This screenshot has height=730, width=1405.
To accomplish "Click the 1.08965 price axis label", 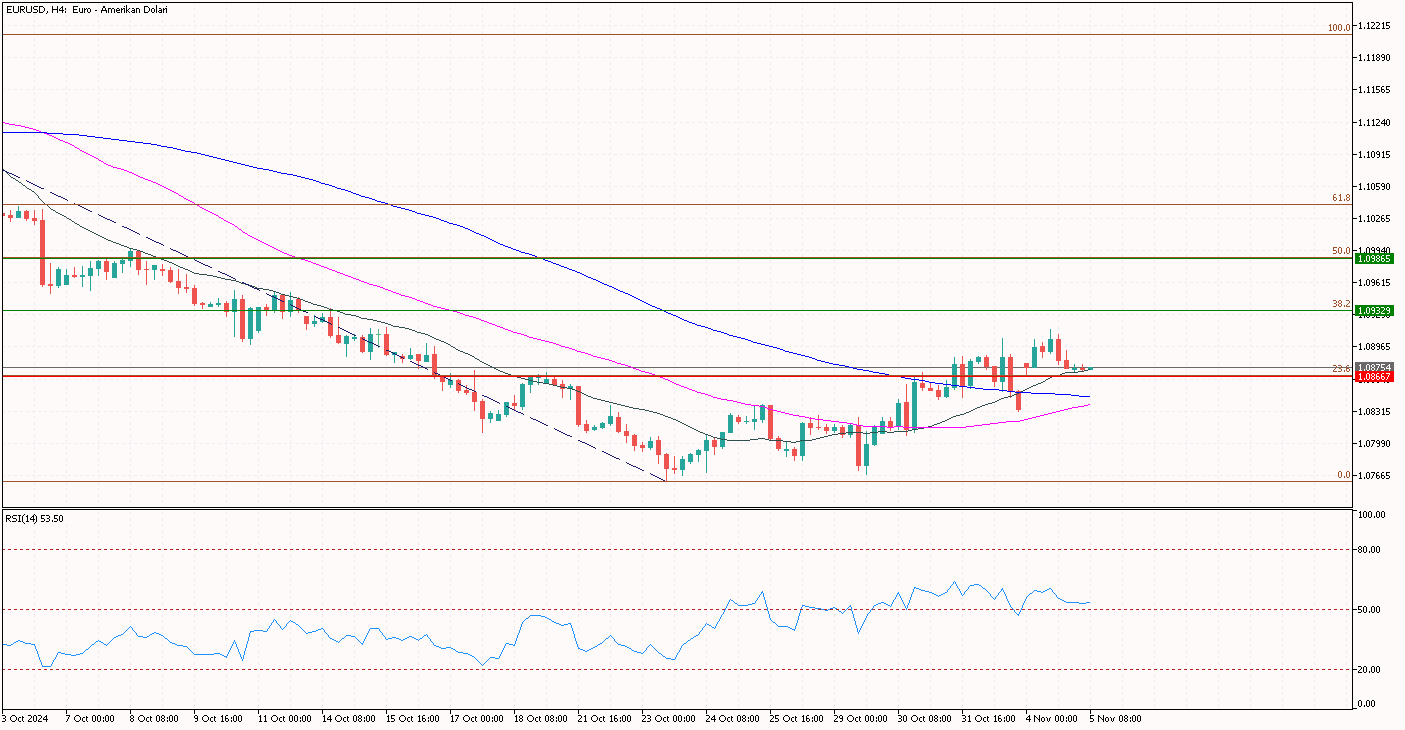I will (1376, 347).
